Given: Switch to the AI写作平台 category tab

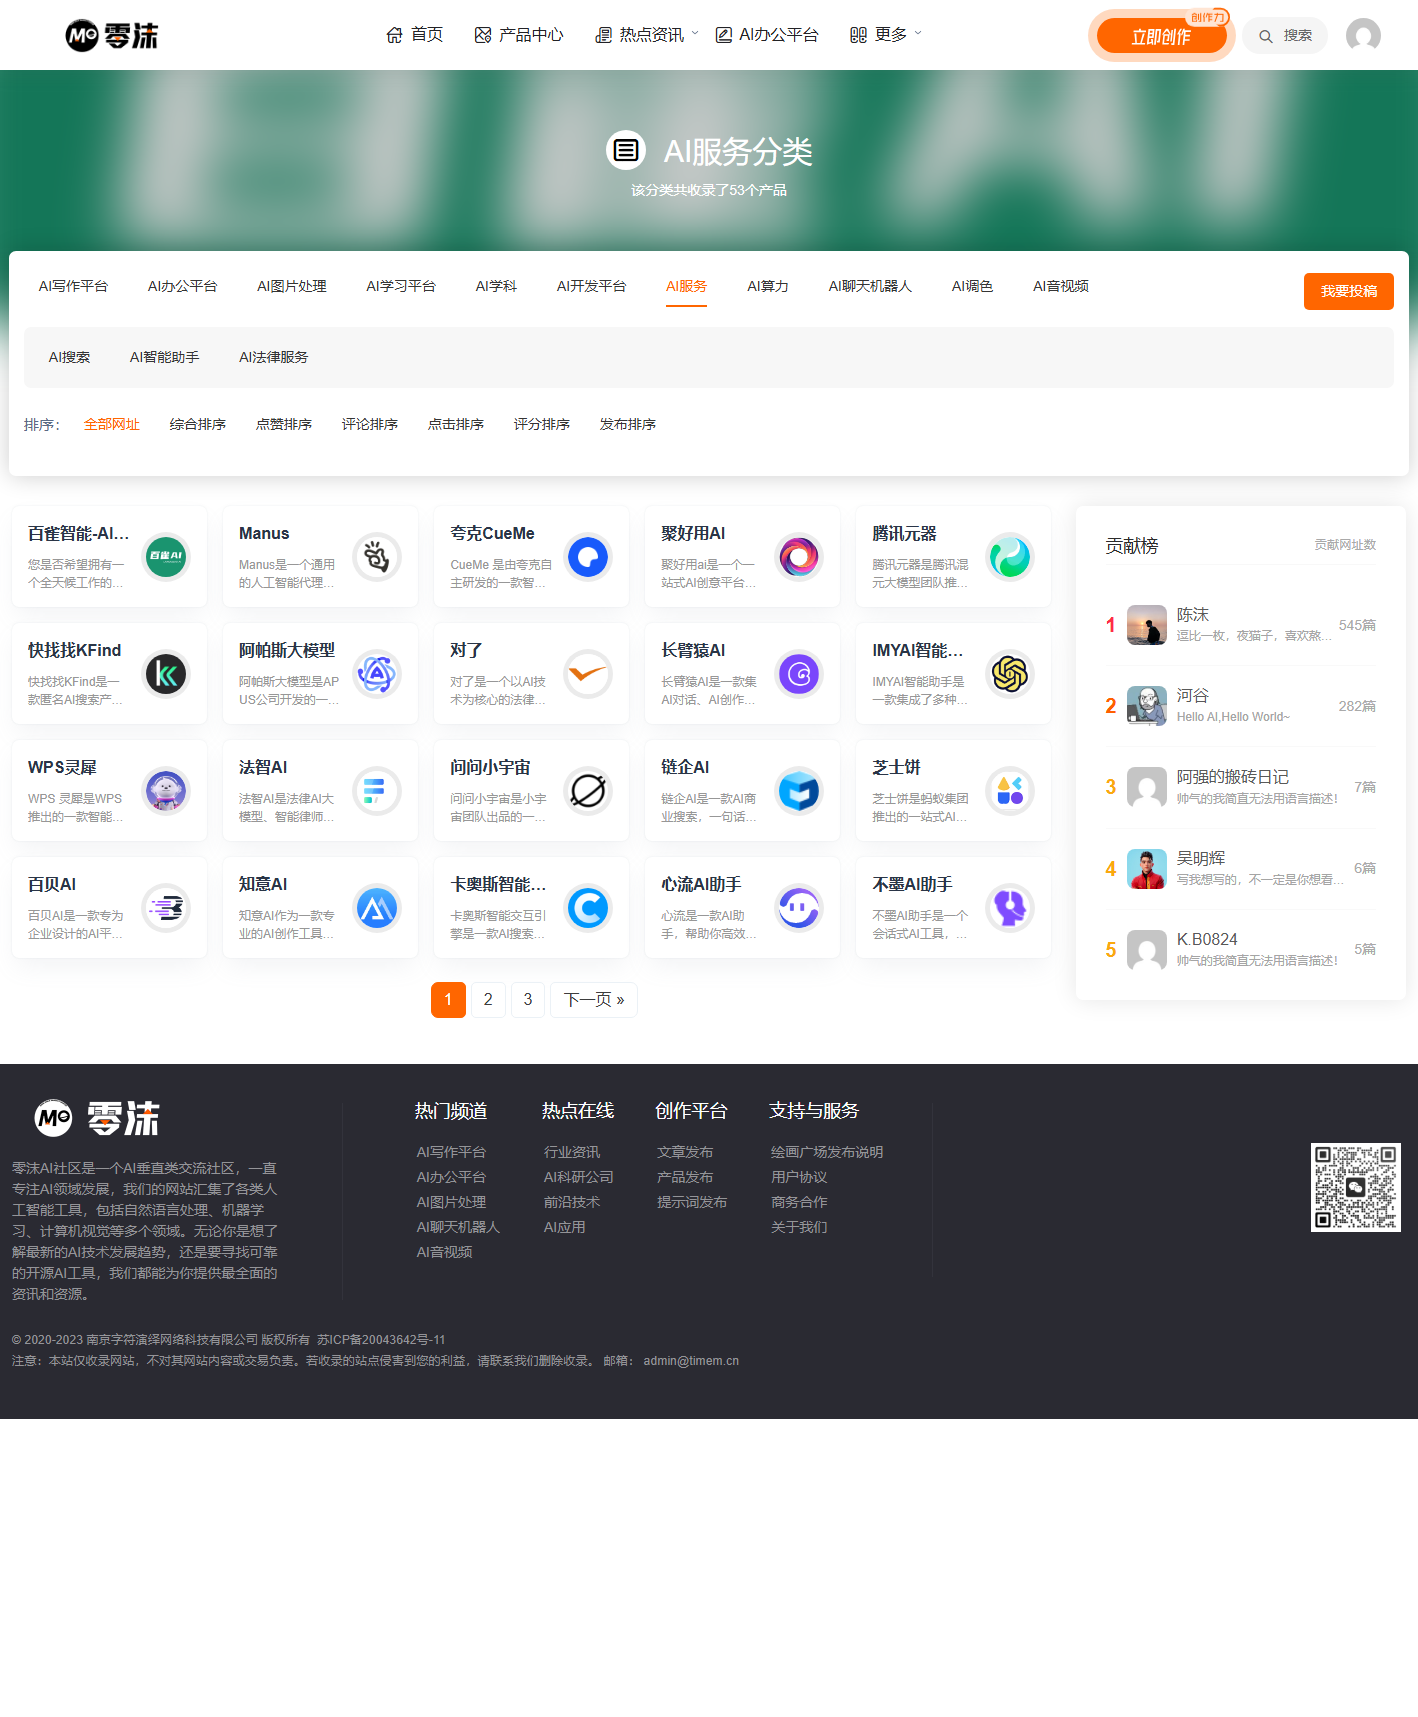Looking at the screenshot, I should pos(73,286).
